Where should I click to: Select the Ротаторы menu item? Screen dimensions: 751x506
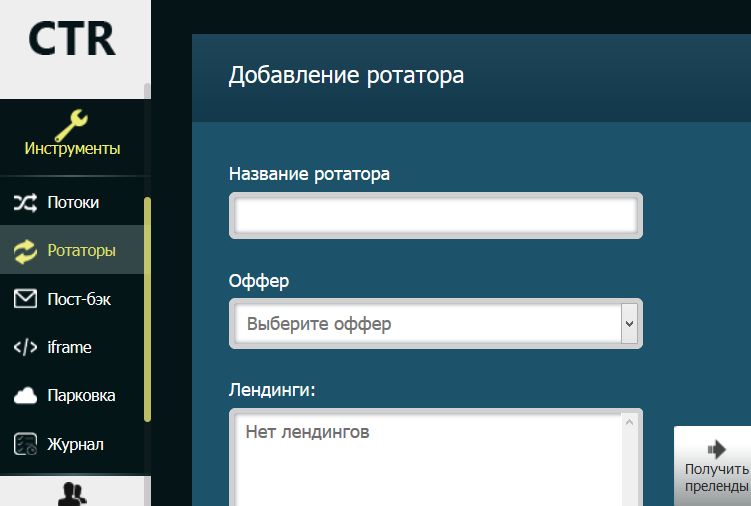pyautogui.click(x=72, y=250)
